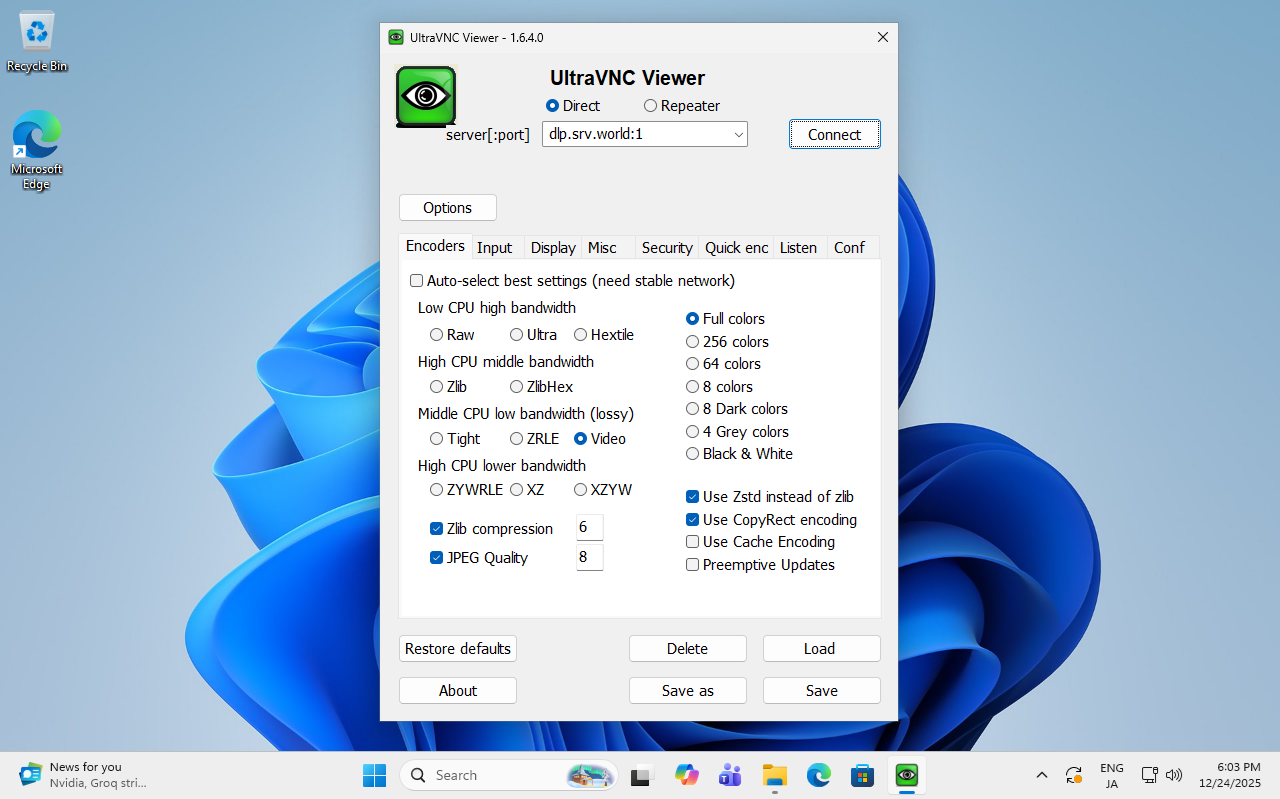Switch to the Security tab
Image resolution: width=1280 pixels, height=799 pixels.
(x=666, y=247)
